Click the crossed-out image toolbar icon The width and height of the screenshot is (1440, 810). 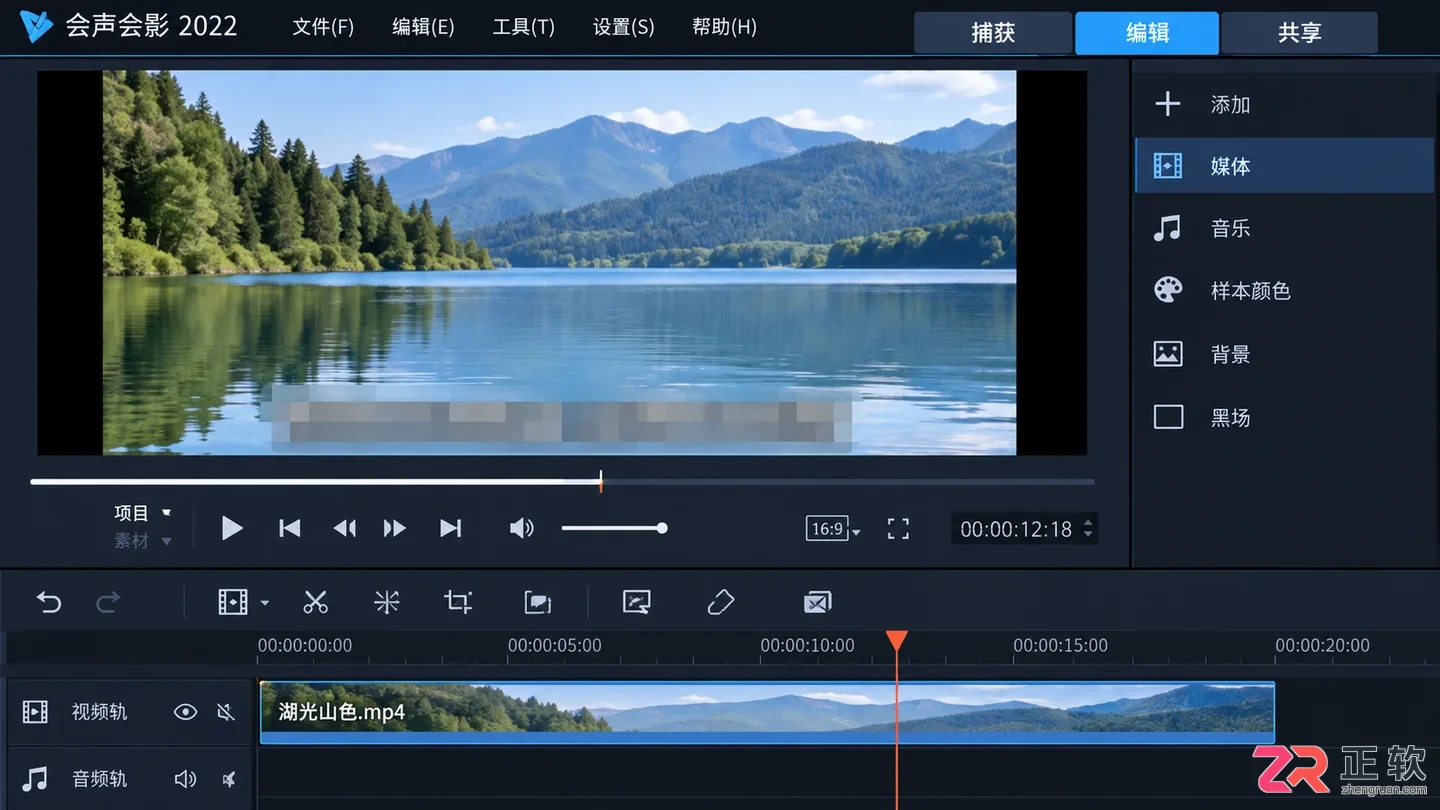point(817,602)
